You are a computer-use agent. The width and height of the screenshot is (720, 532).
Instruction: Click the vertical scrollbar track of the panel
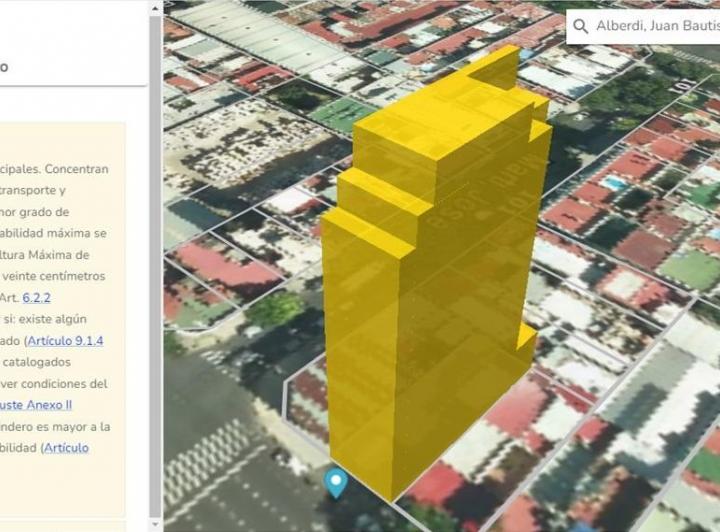[155, 300]
